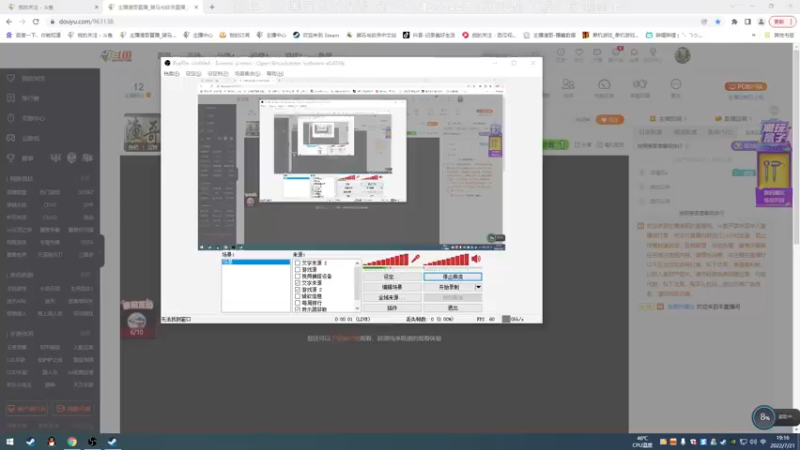Open OBS 设定 settings button
Viewport: 800px width, 450px height.
pos(392,277)
